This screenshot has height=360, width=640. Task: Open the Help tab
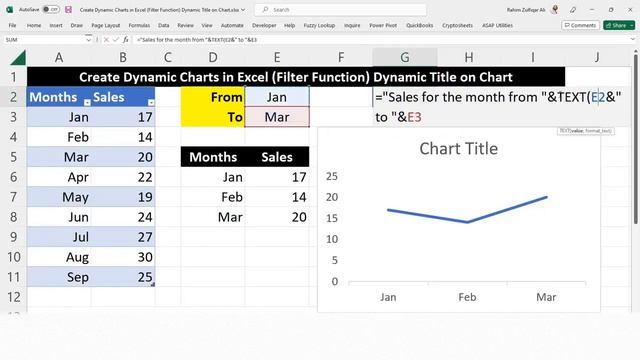[289, 25]
